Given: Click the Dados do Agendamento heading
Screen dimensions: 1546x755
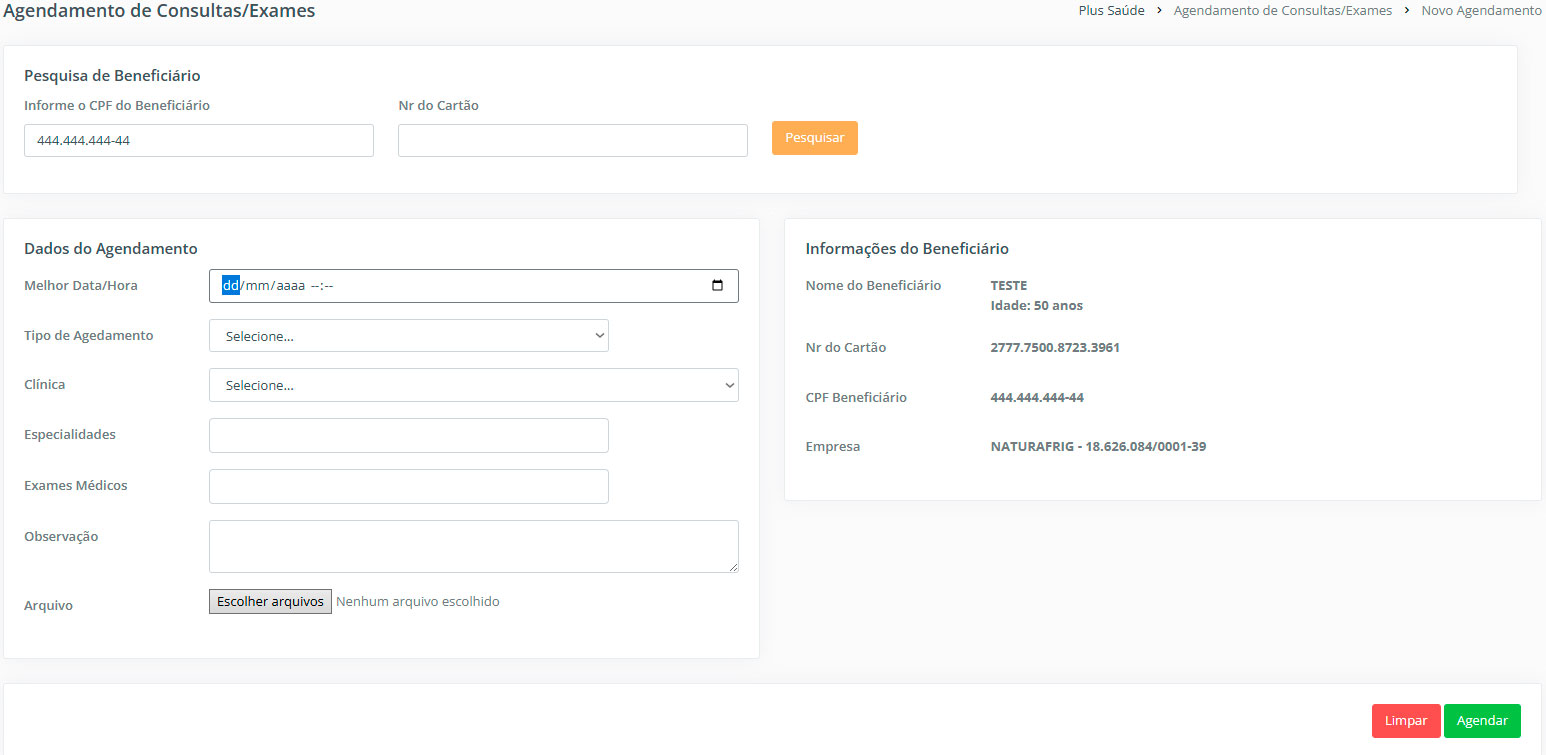Looking at the screenshot, I should point(111,249).
